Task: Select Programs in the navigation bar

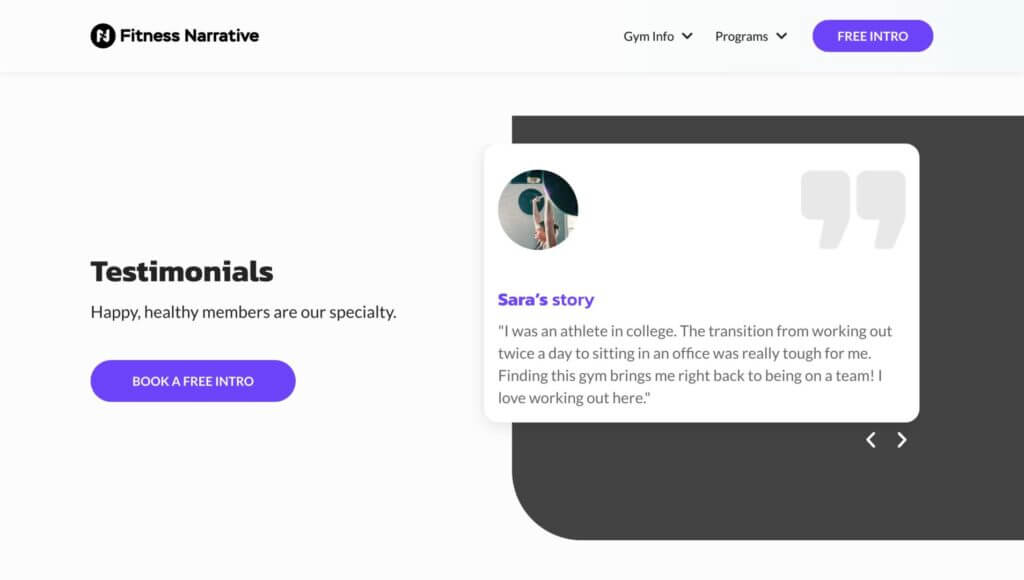Action: 742,36
